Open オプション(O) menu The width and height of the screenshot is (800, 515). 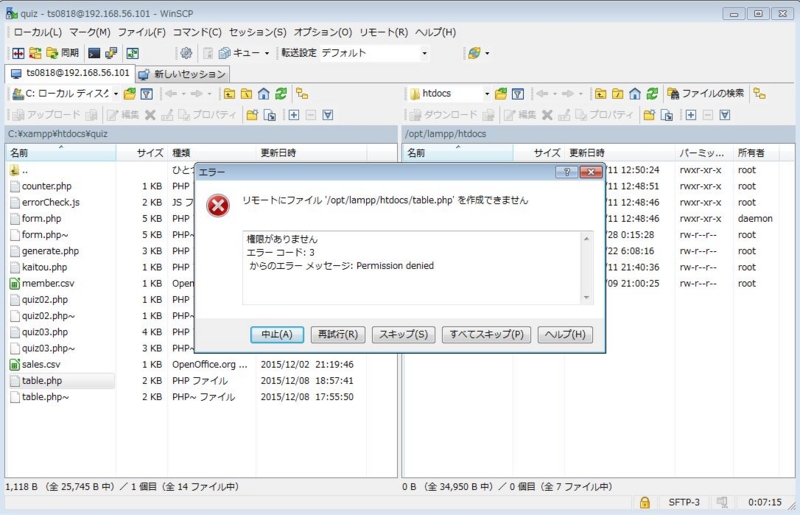point(323,32)
